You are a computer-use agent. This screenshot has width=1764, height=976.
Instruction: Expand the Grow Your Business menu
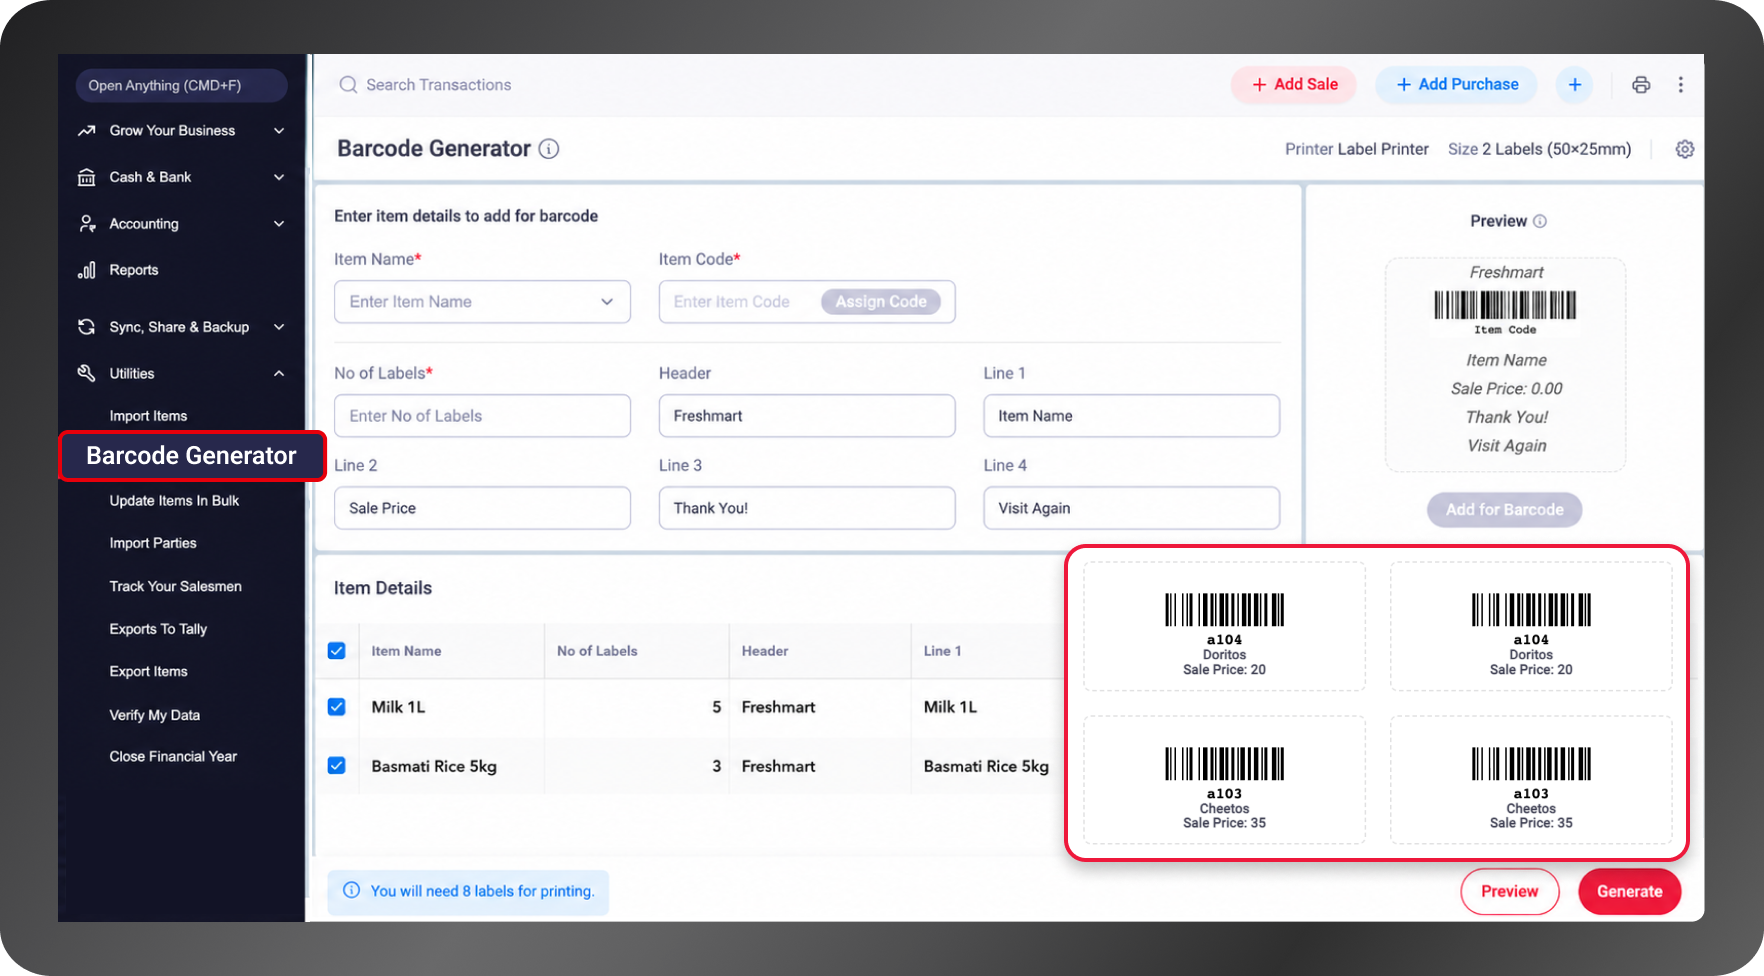279,131
